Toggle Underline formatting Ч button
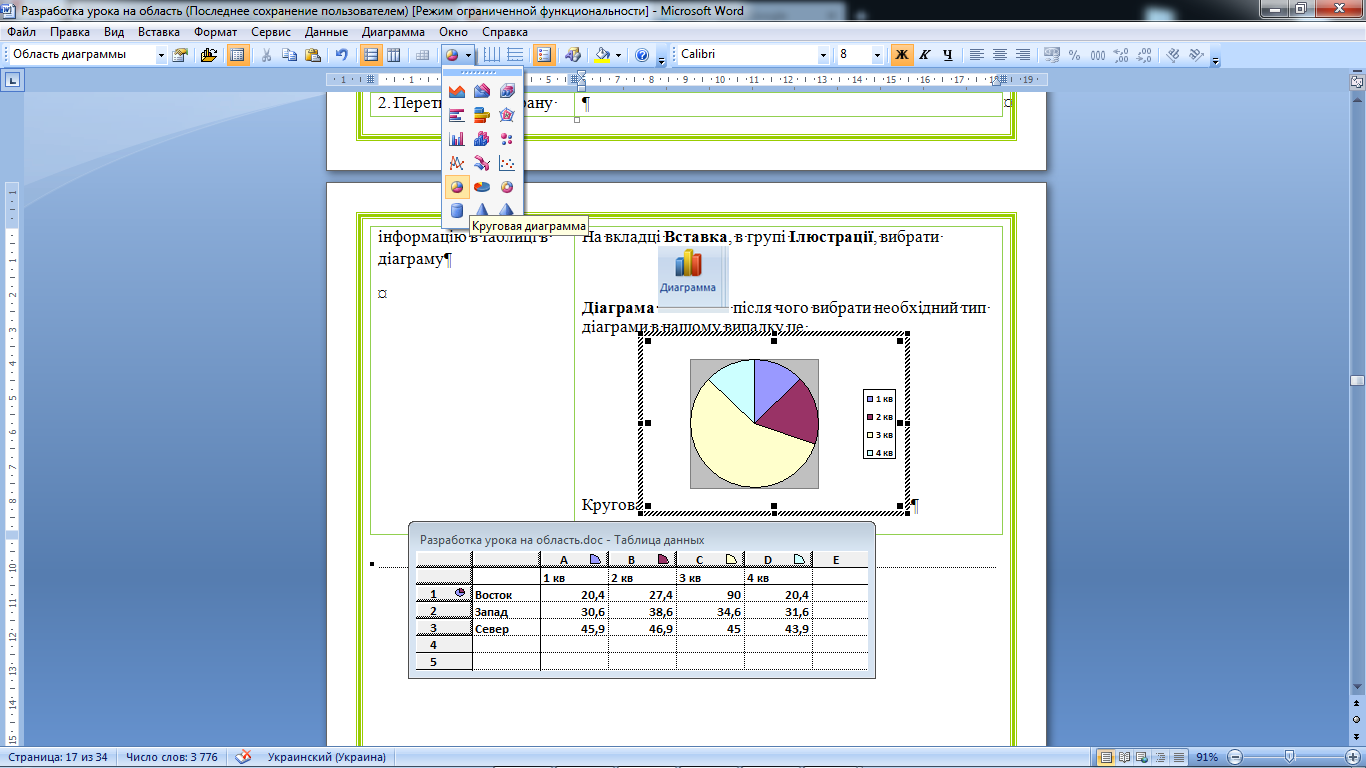Image resolution: width=1366 pixels, height=768 pixels. (x=948, y=55)
